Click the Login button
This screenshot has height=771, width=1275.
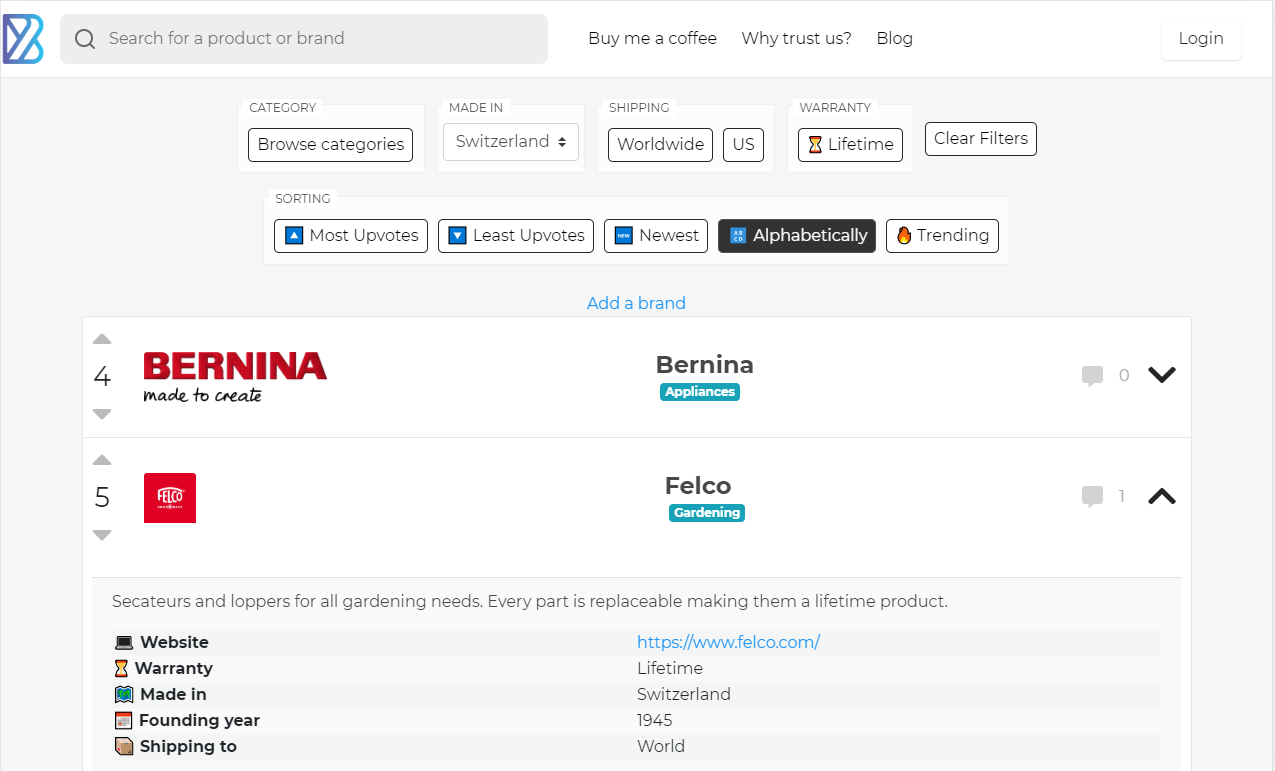(x=1201, y=39)
